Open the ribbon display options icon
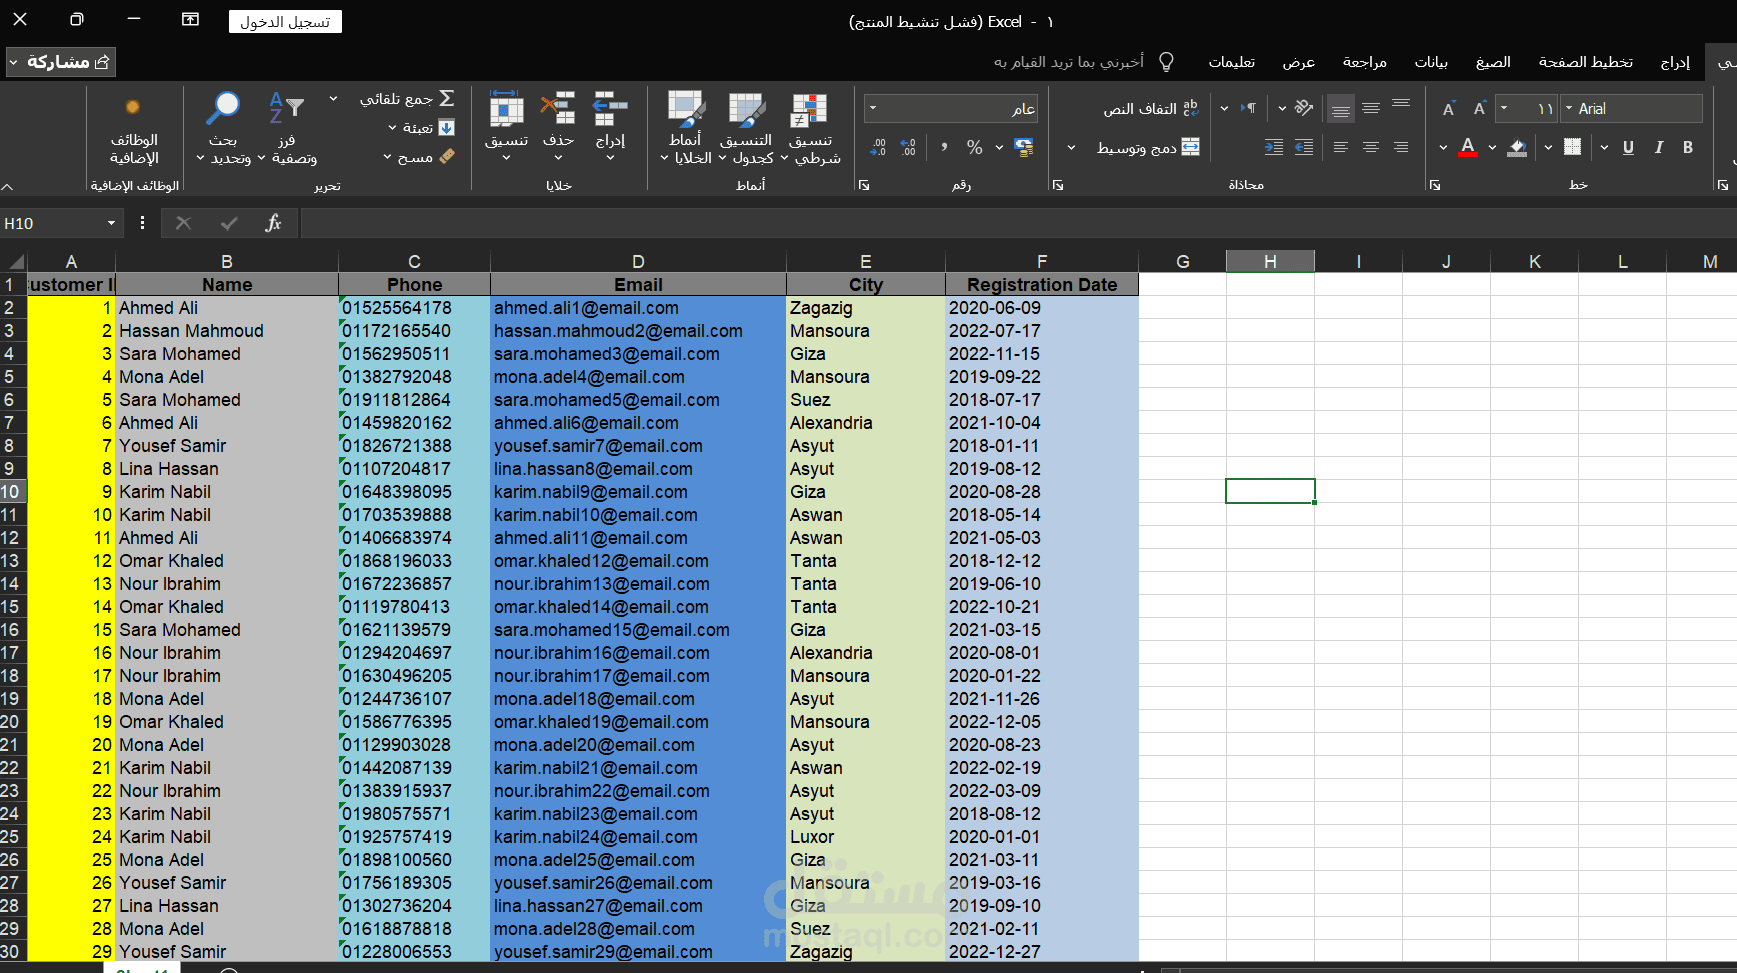1737x973 pixels. [x=190, y=20]
